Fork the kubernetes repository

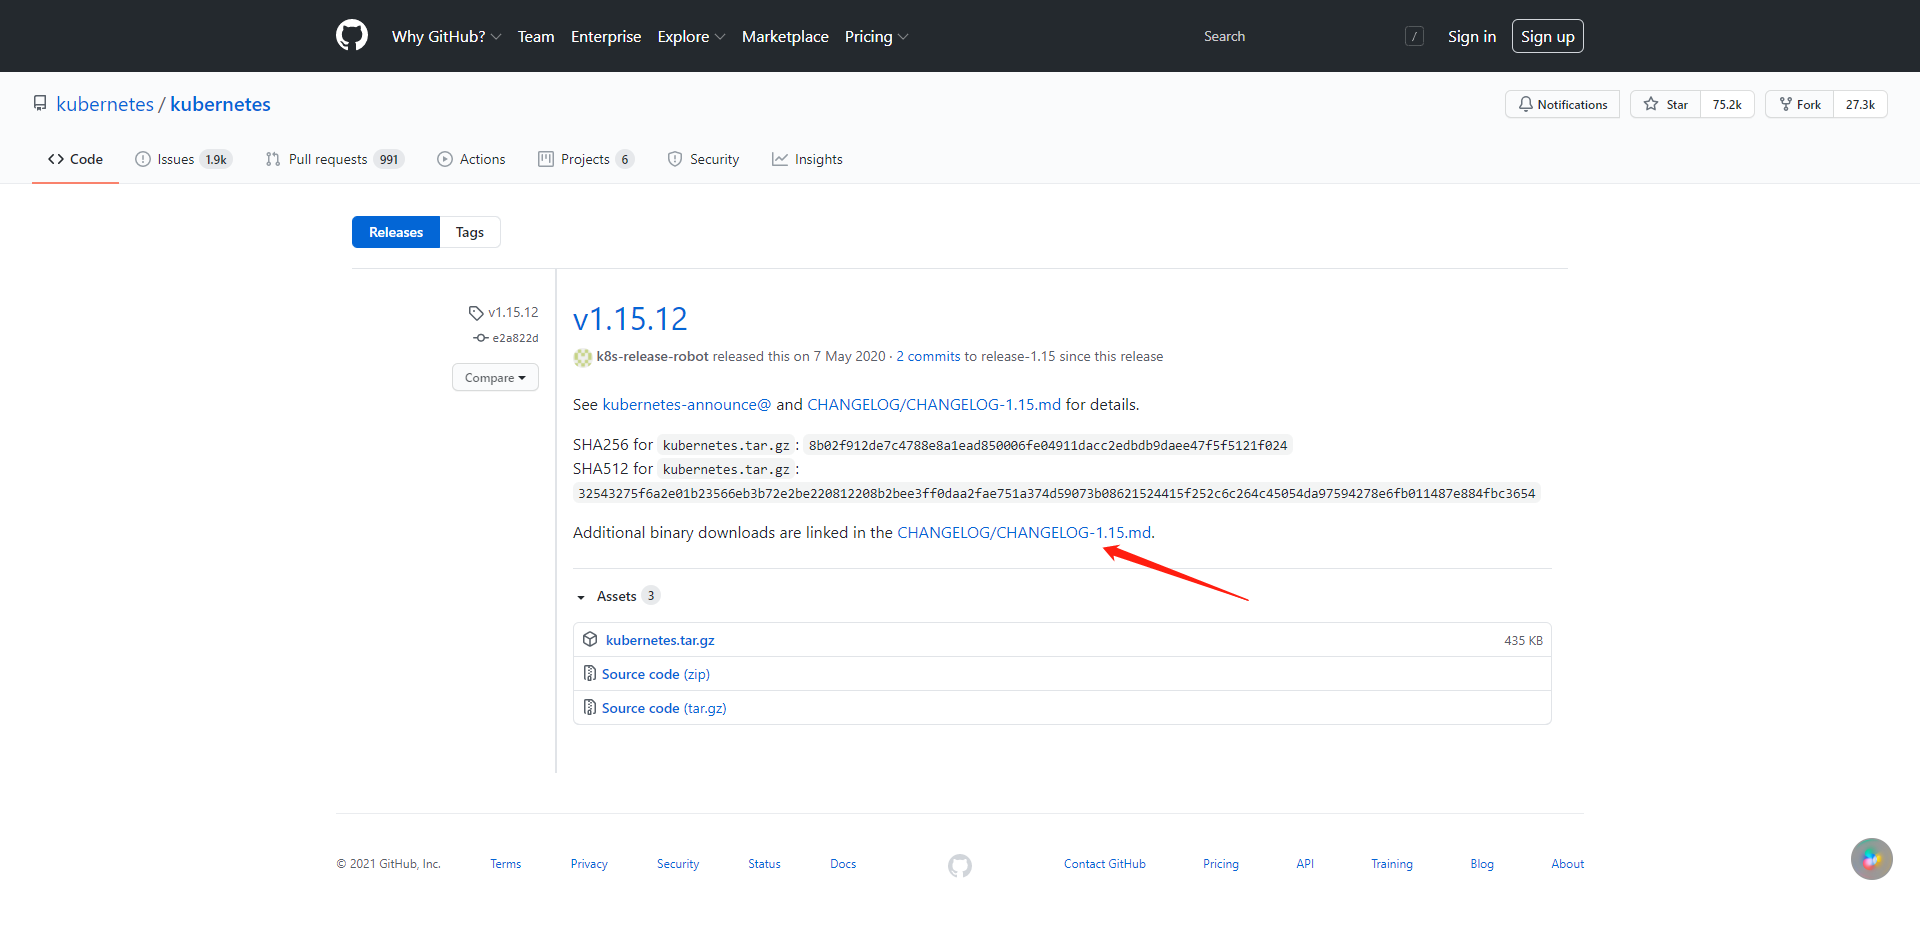click(1800, 104)
